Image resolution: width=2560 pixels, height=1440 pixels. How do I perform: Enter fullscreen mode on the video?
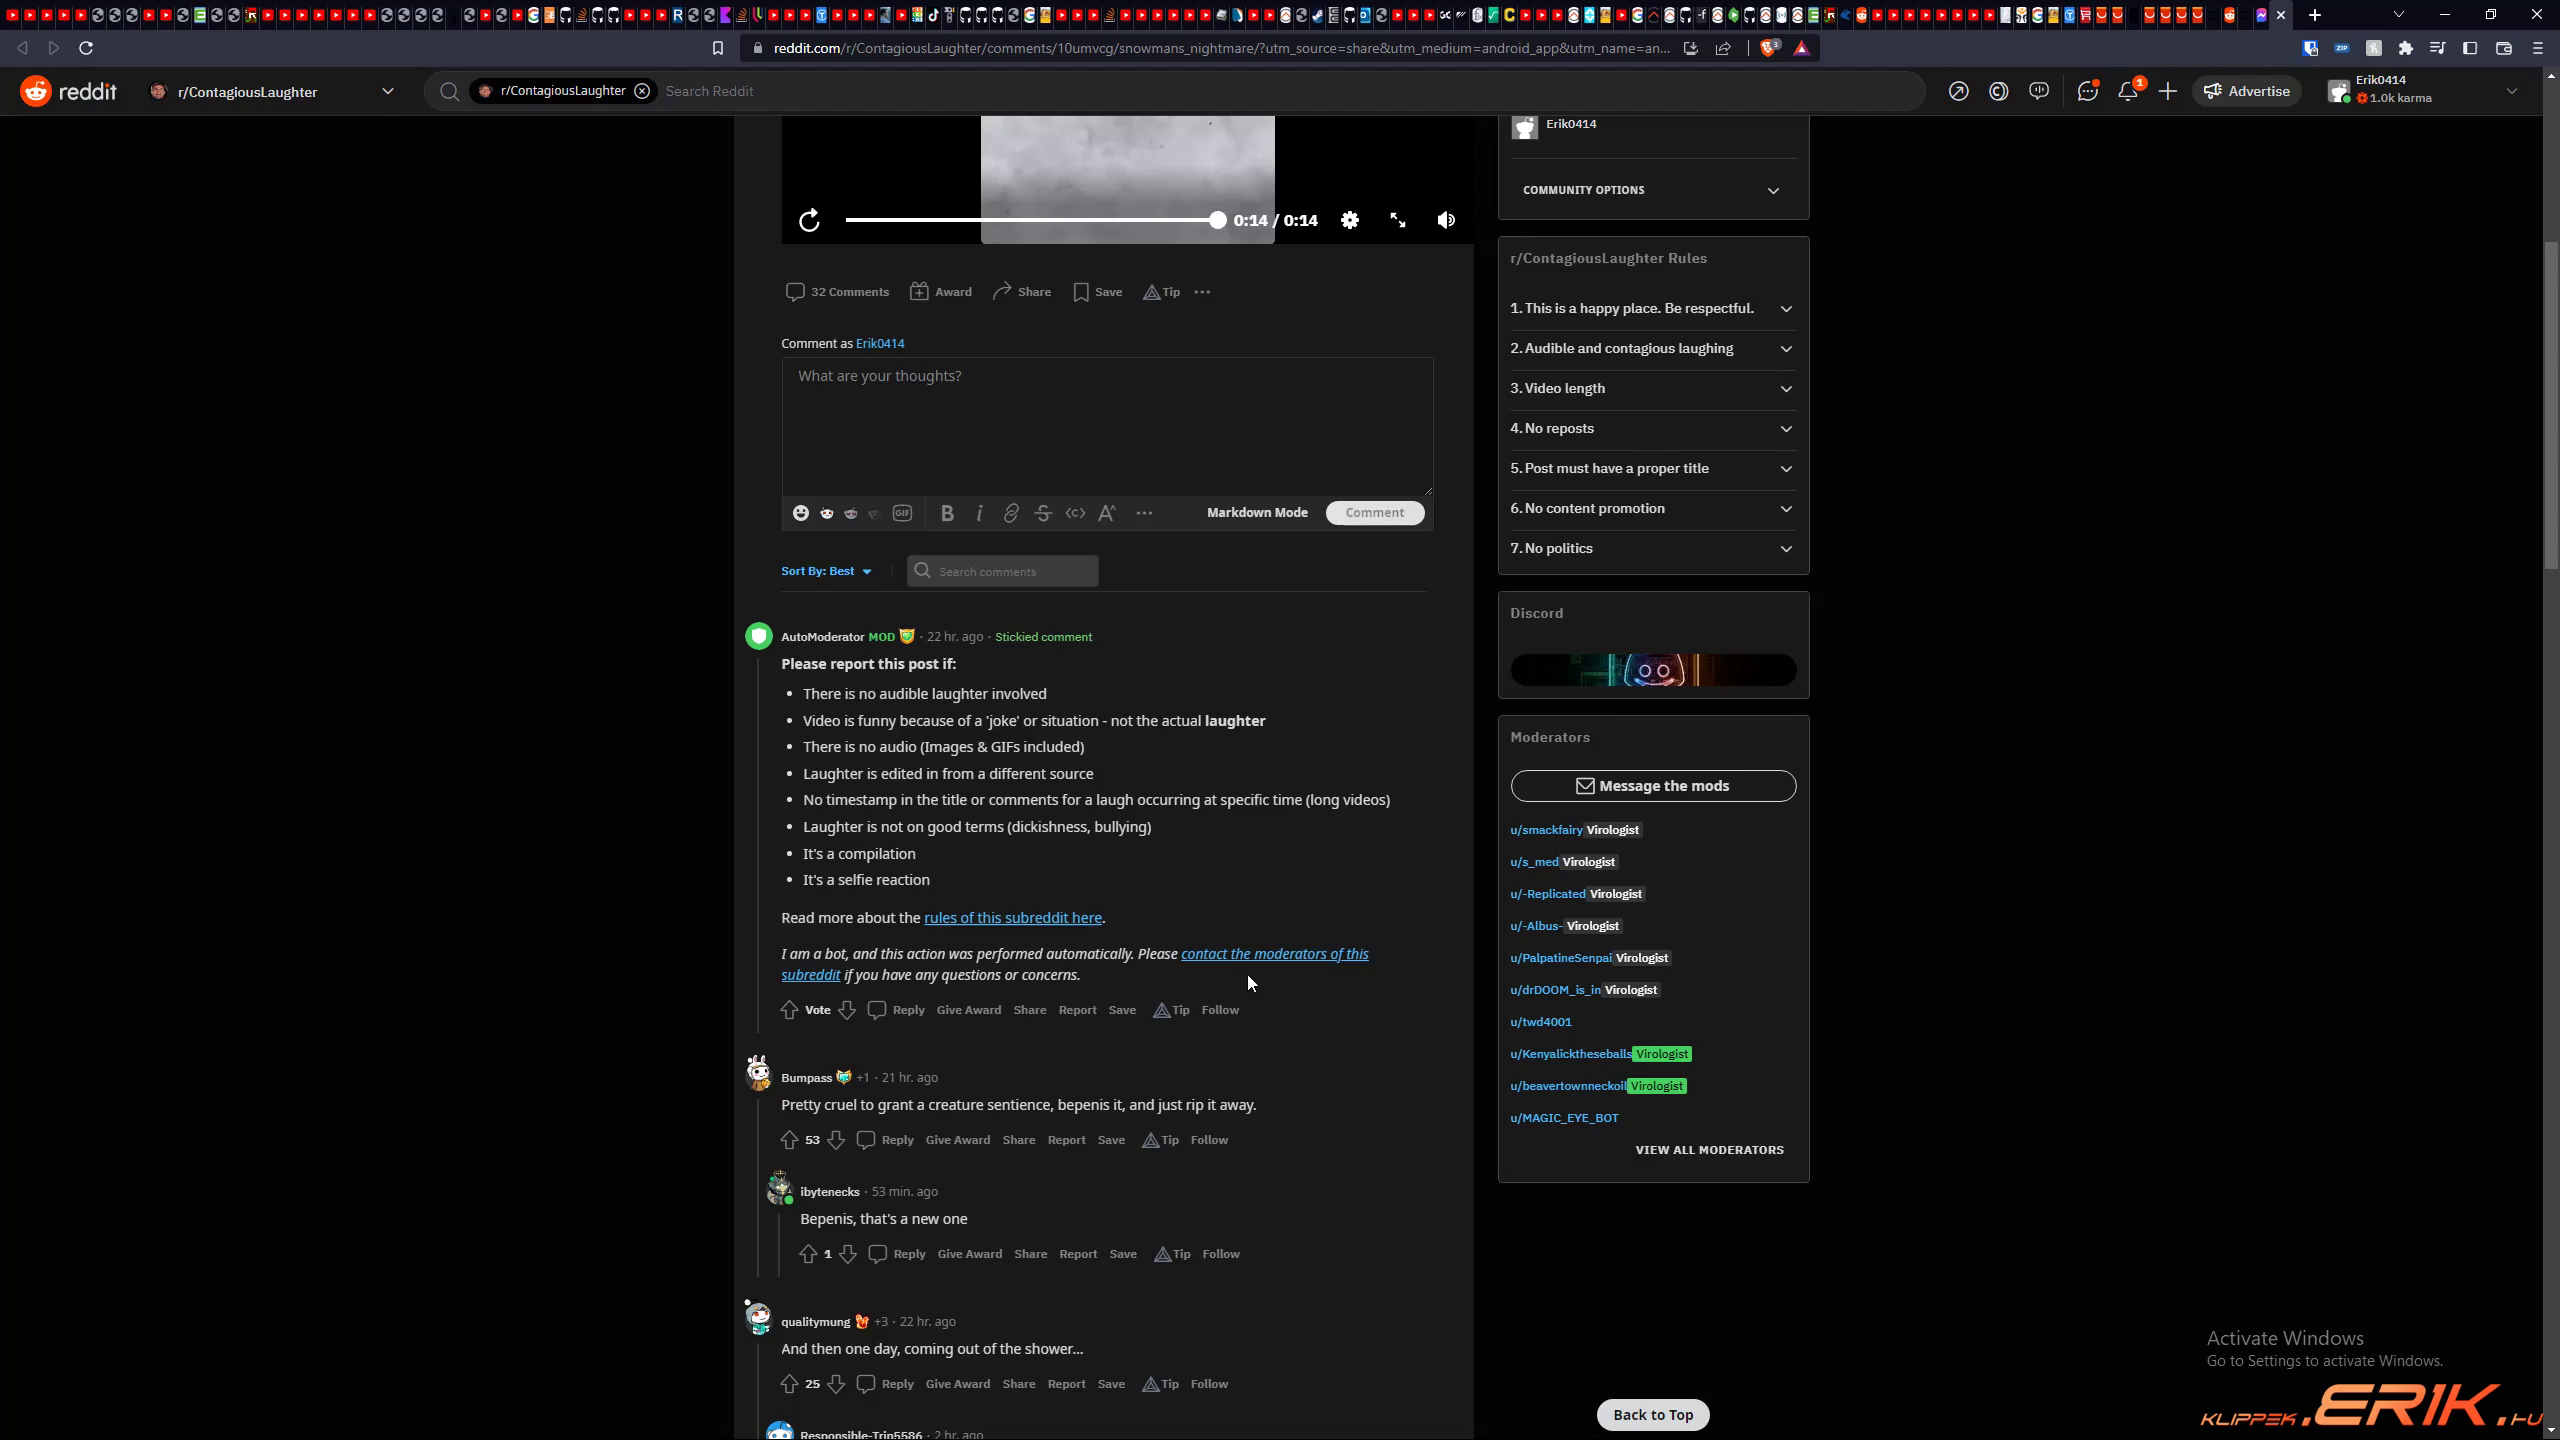click(1398, 220)
